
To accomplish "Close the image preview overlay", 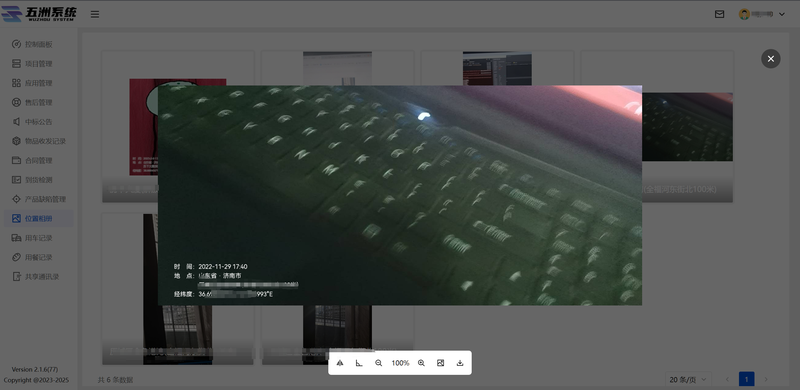I will point(770,59).
